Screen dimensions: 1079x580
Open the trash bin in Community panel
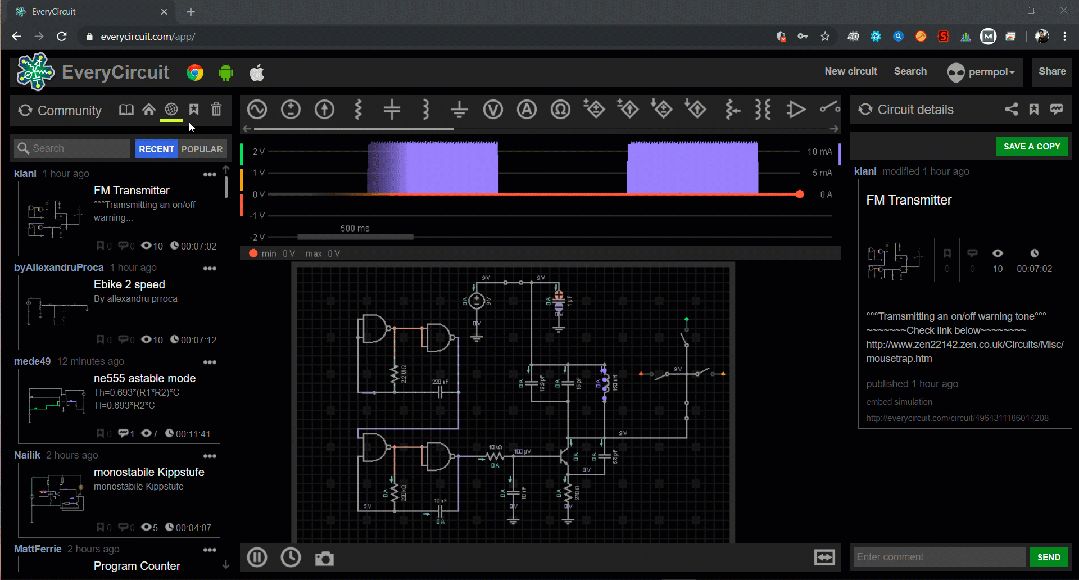click(216, 109)
